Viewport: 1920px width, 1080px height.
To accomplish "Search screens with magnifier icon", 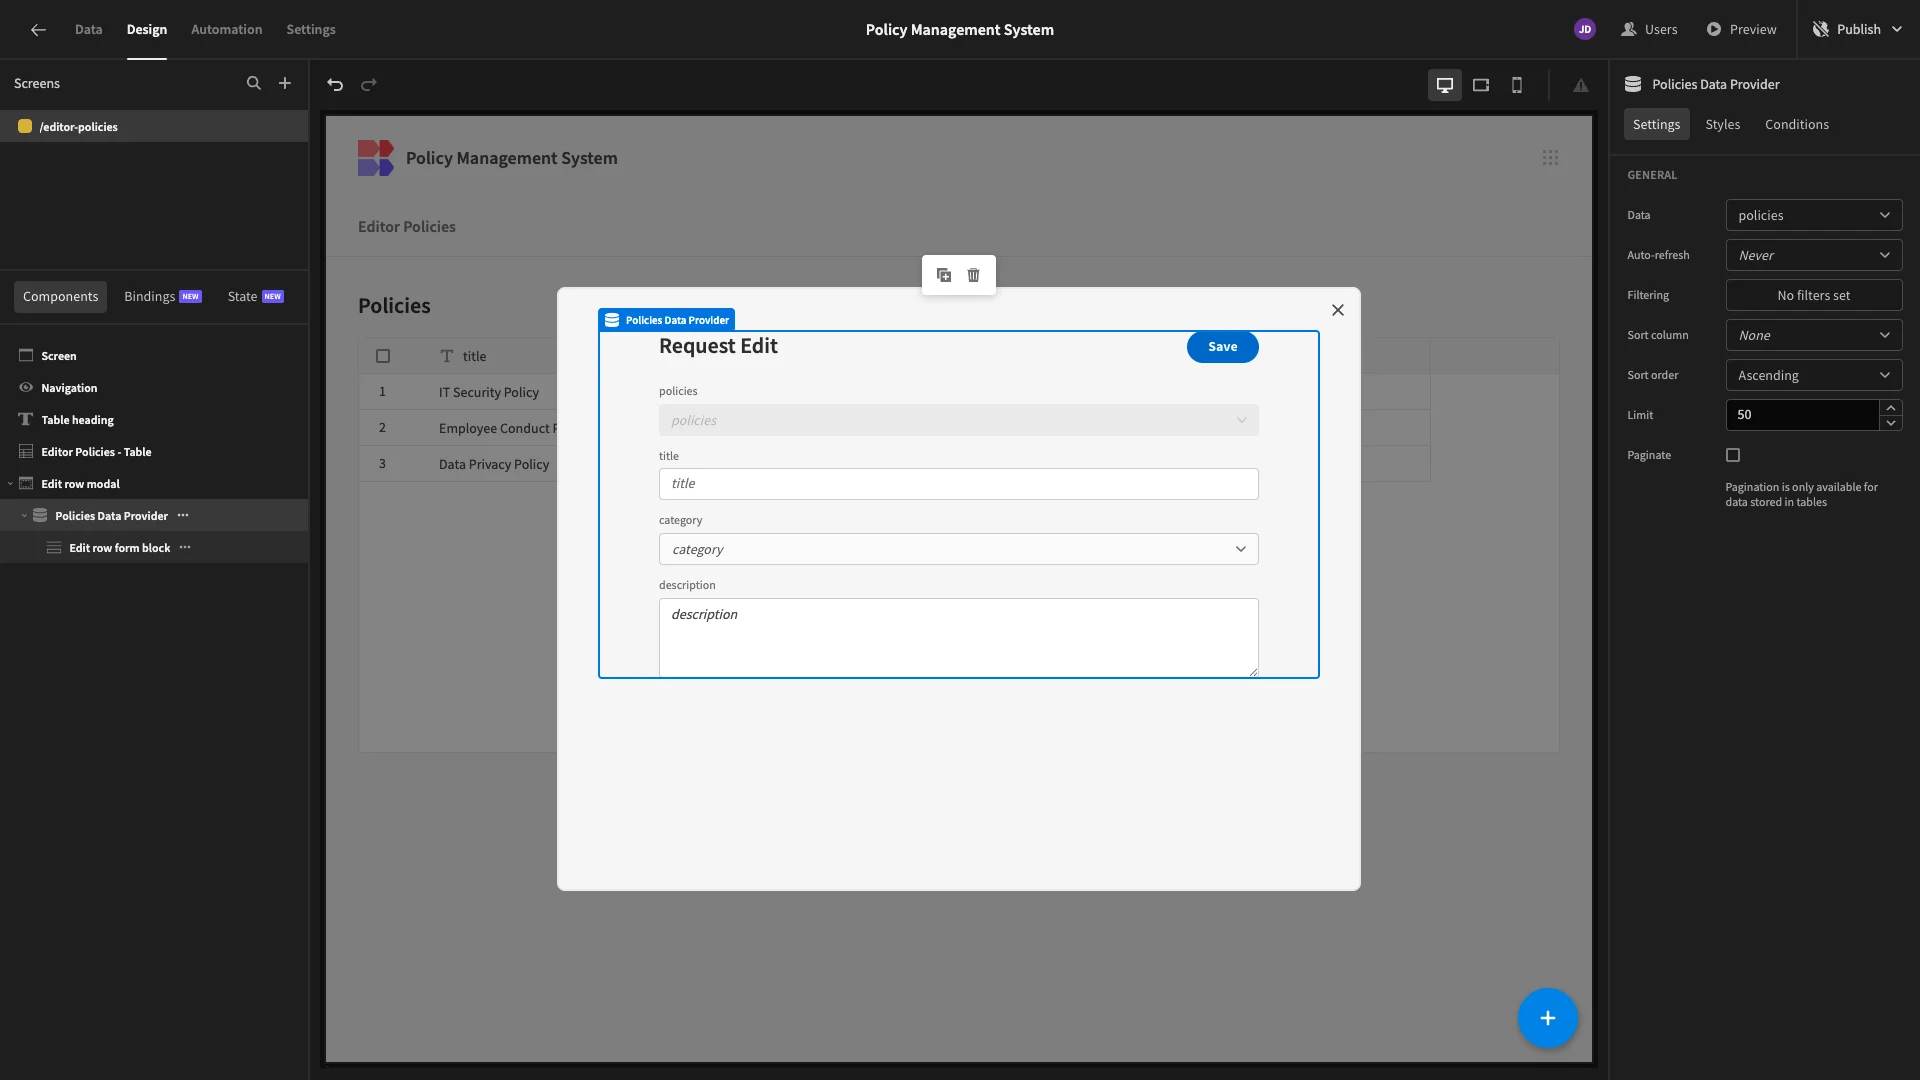I will [254, 84].
